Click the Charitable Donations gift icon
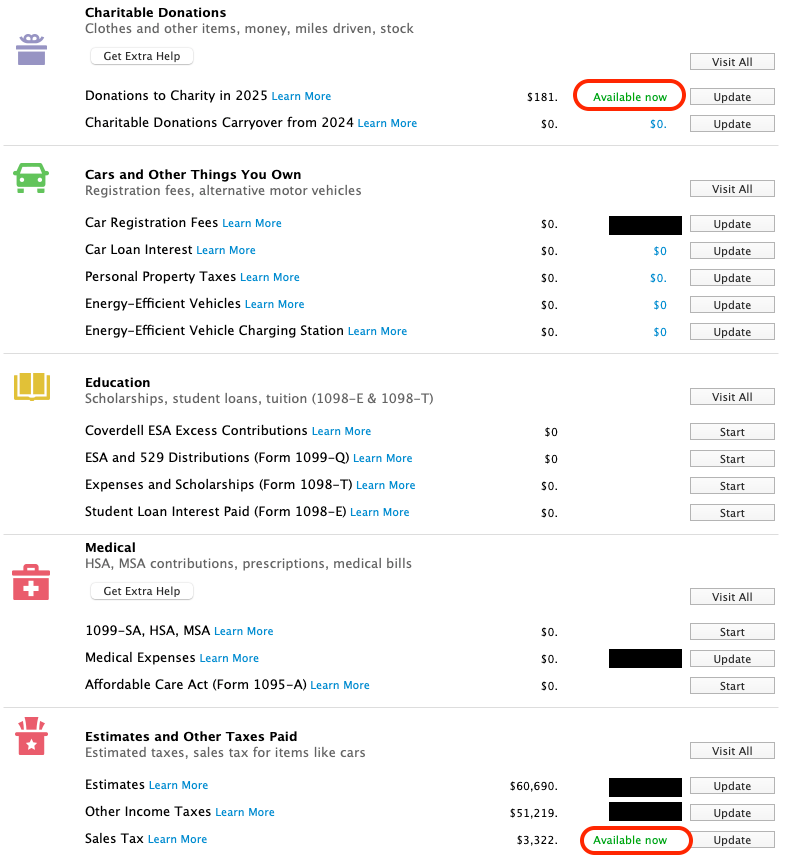Image resolution: width=794 pixels, height=855 pixels. (31, 48)
